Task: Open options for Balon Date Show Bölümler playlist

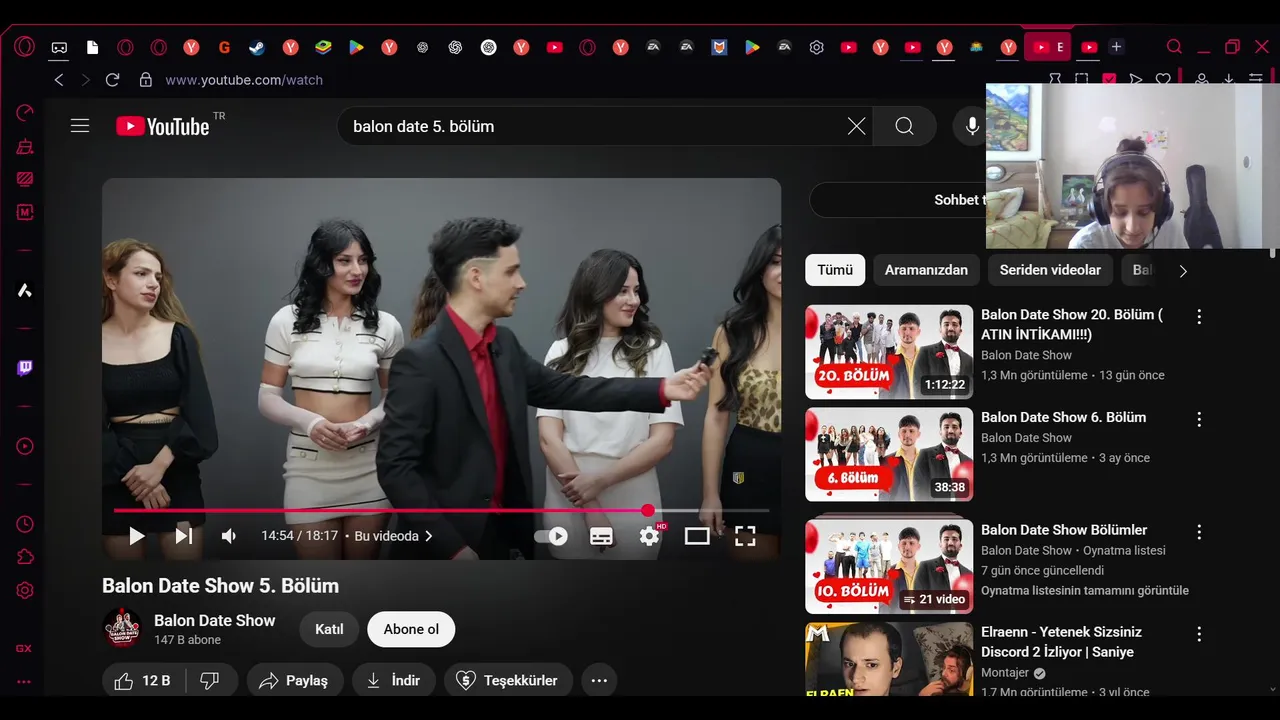Action: coord(1199,532)
